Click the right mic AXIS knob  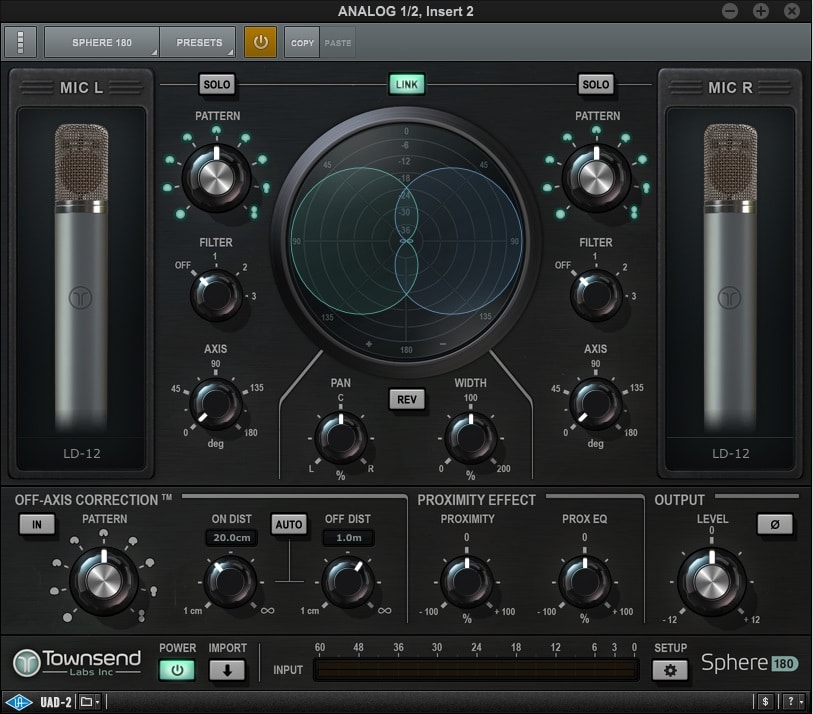pos(596,404)
